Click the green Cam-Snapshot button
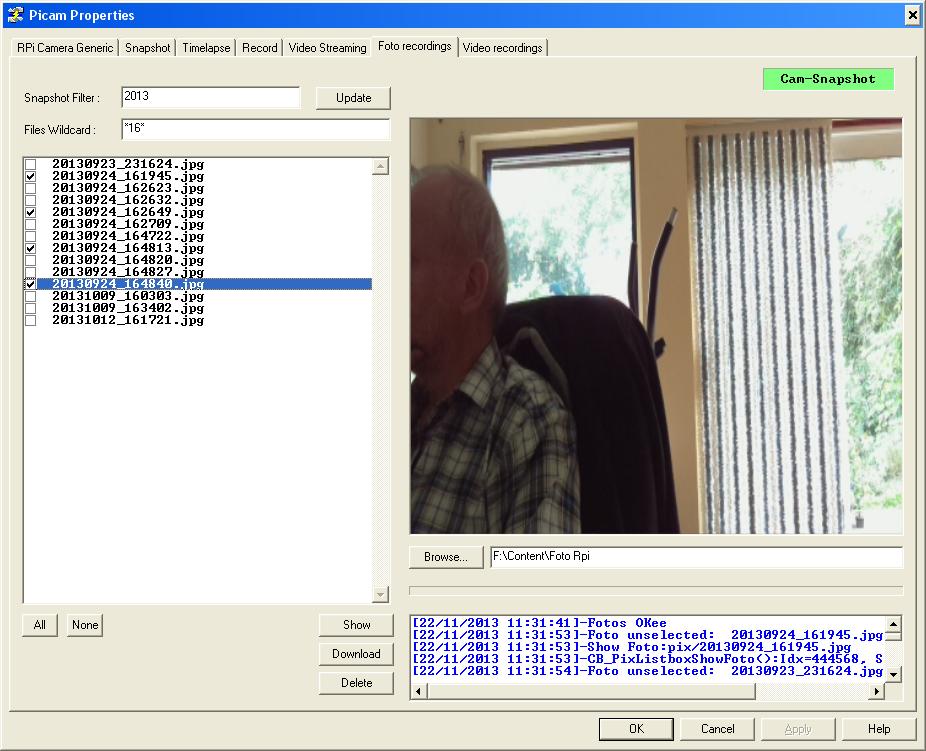This screenshot has width=926, height=751. [x=827, y=79]
